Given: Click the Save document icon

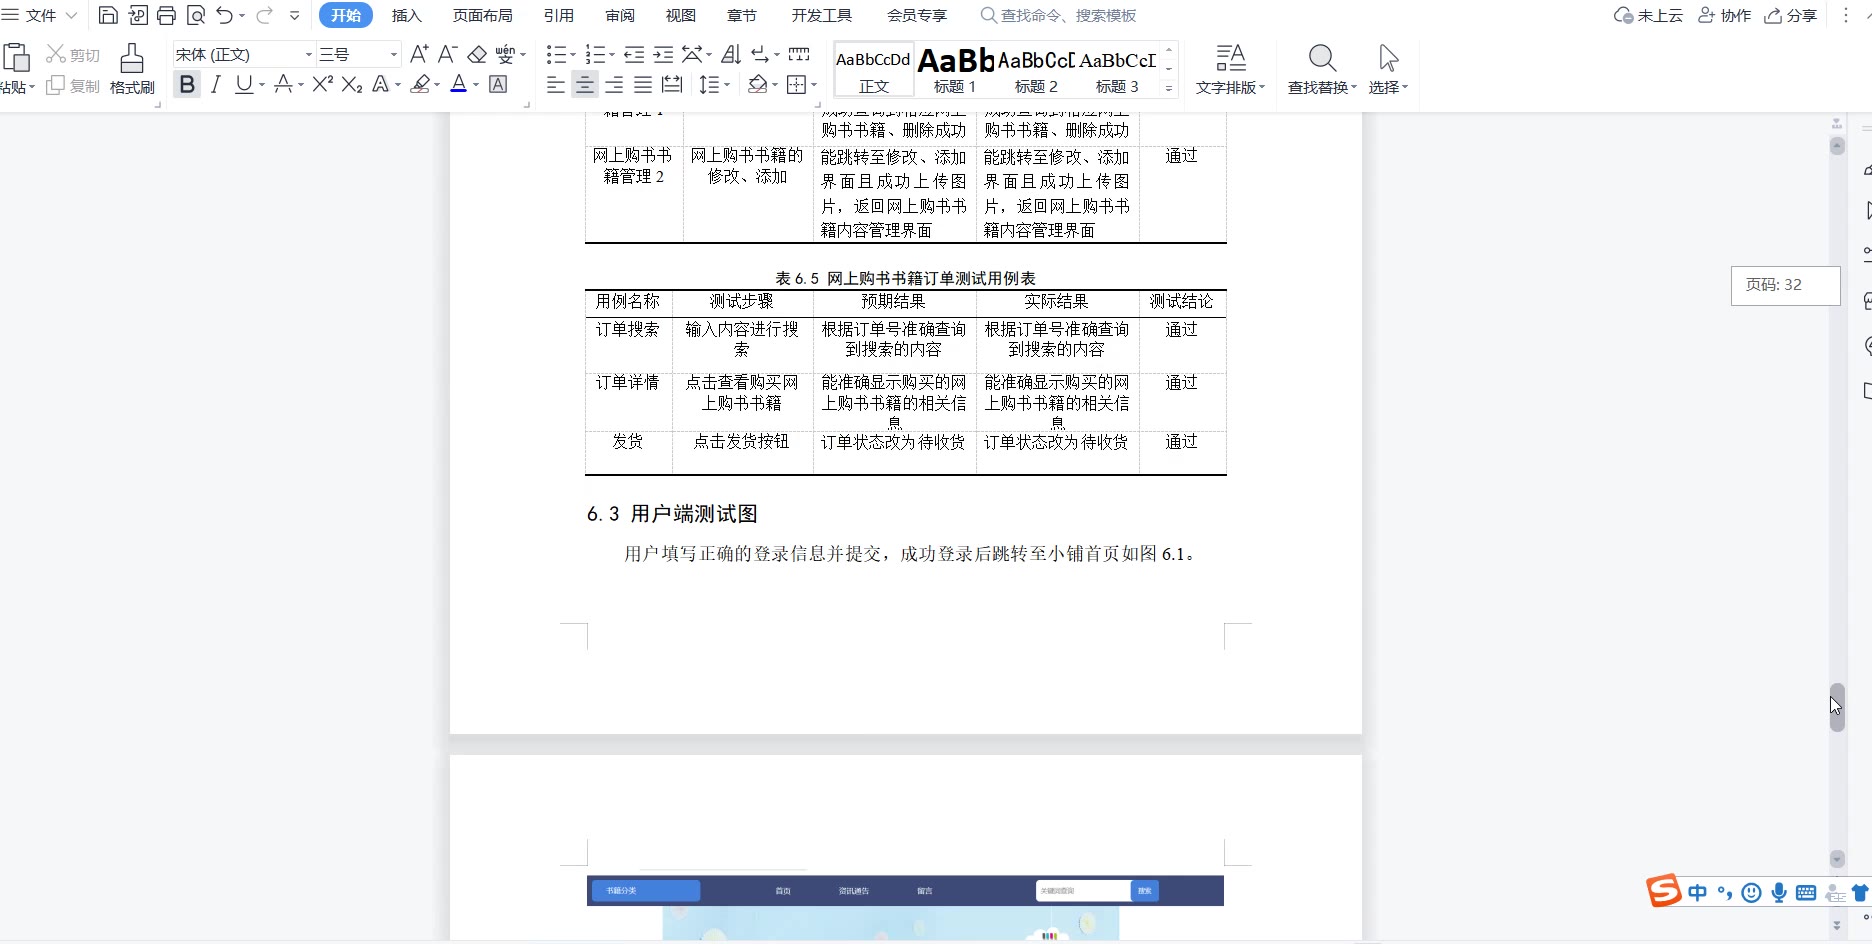Looking at the screenshot, I should coord(108,15).
